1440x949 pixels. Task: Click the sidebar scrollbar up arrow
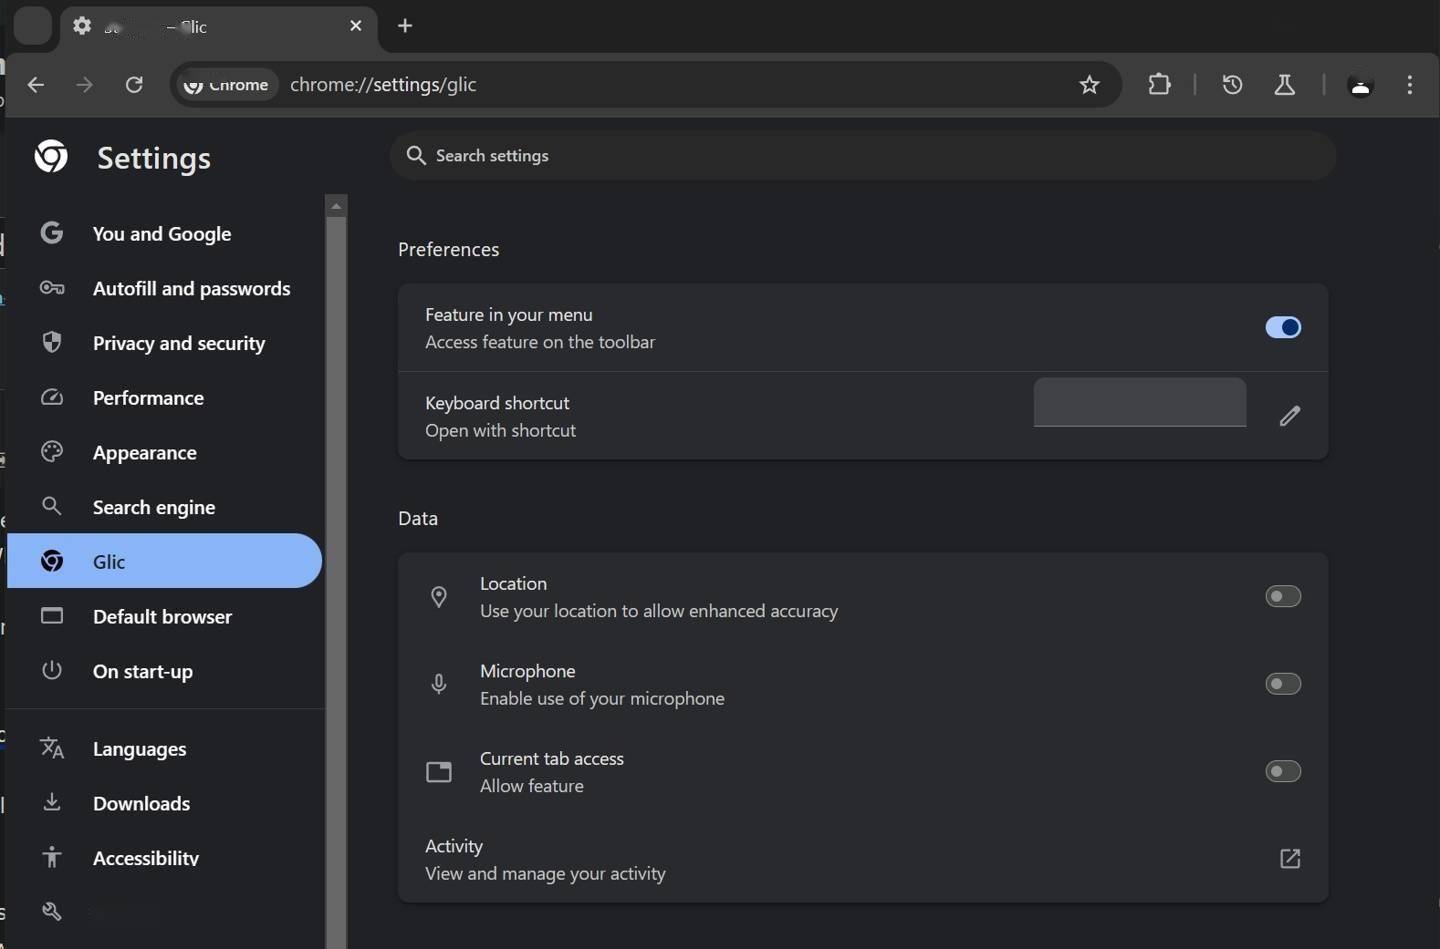(x=336, y=206)
